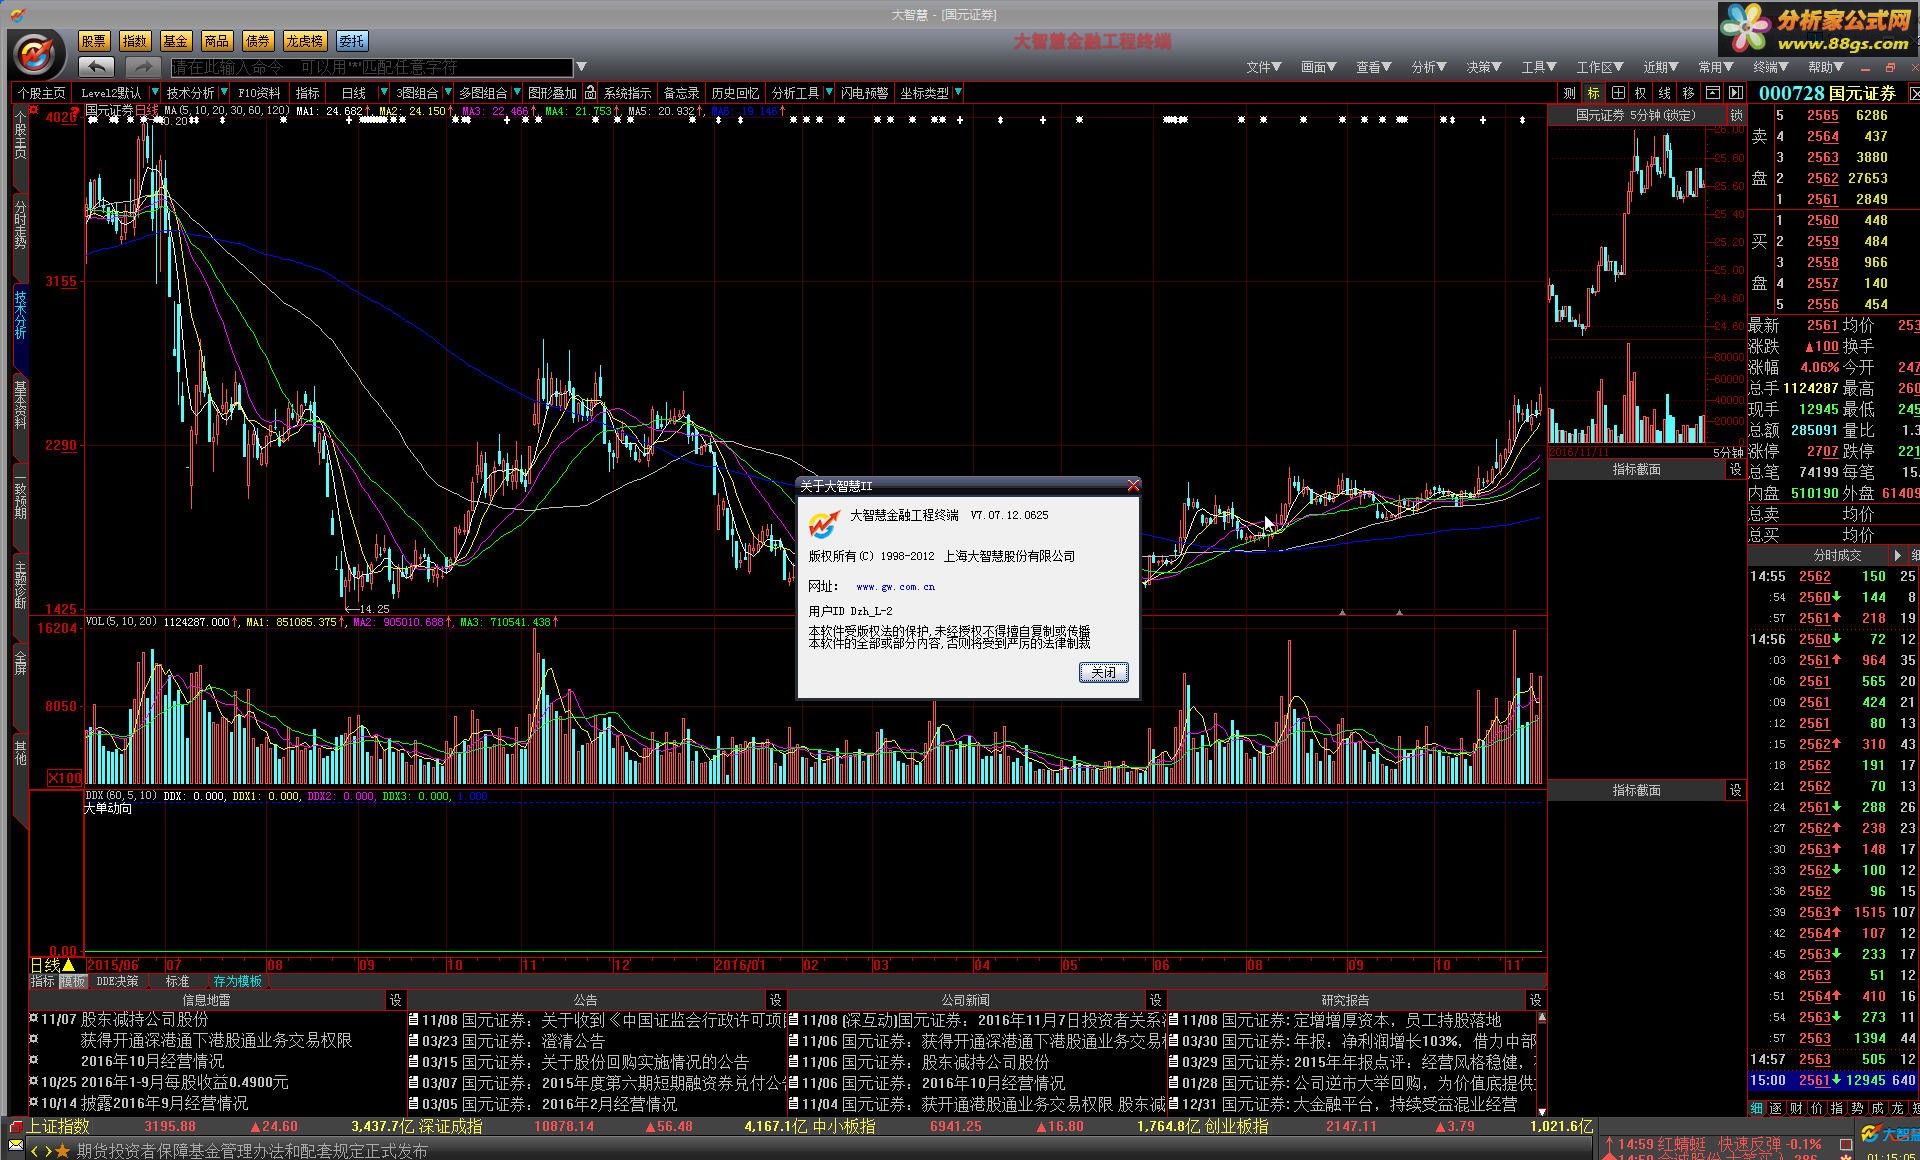1920x1160 pixels.
Task: Click the bottom-panel scrollbar down arrow
Action: tap(1541, 1111)
